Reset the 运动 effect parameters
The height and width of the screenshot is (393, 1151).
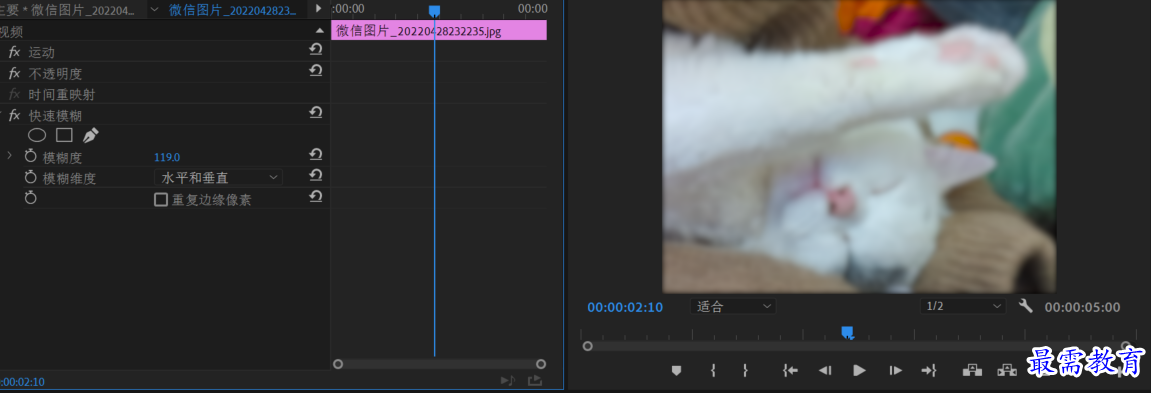tap(316, 50)
